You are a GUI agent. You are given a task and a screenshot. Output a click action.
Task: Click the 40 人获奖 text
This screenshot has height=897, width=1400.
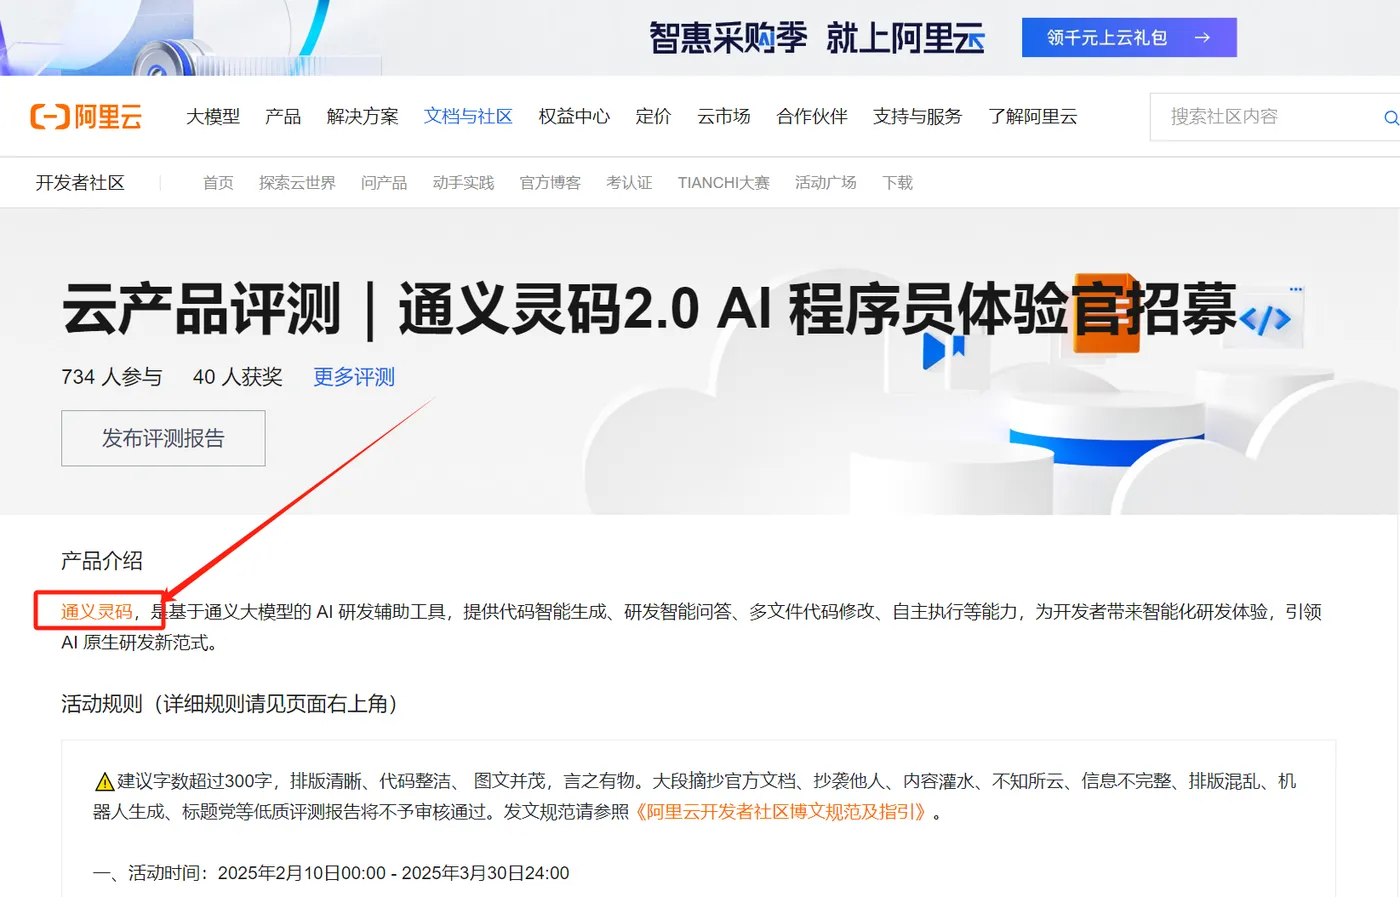[x=238, y=377]
